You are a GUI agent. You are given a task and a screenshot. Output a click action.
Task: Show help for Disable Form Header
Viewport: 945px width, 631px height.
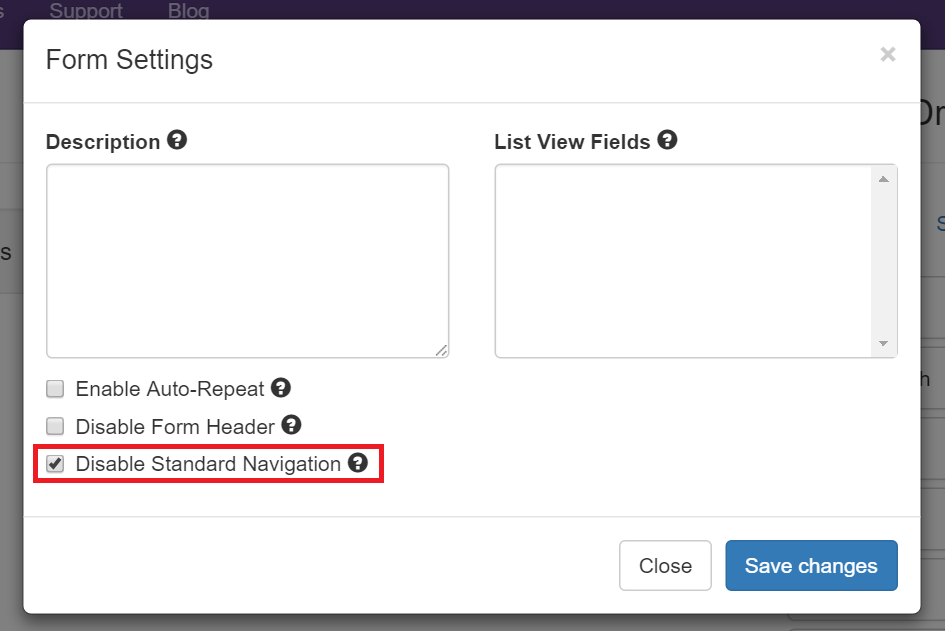point(291,426)
